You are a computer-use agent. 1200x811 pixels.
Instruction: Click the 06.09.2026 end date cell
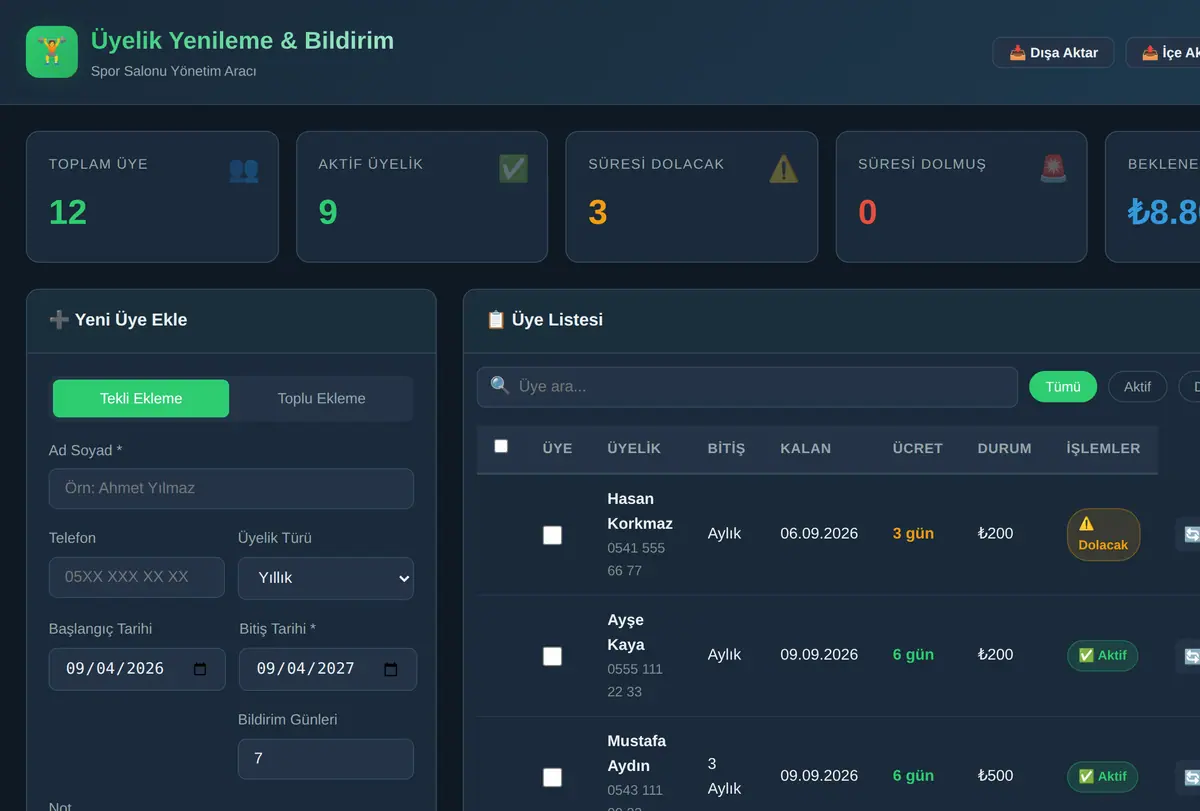[x=819, y=534]
